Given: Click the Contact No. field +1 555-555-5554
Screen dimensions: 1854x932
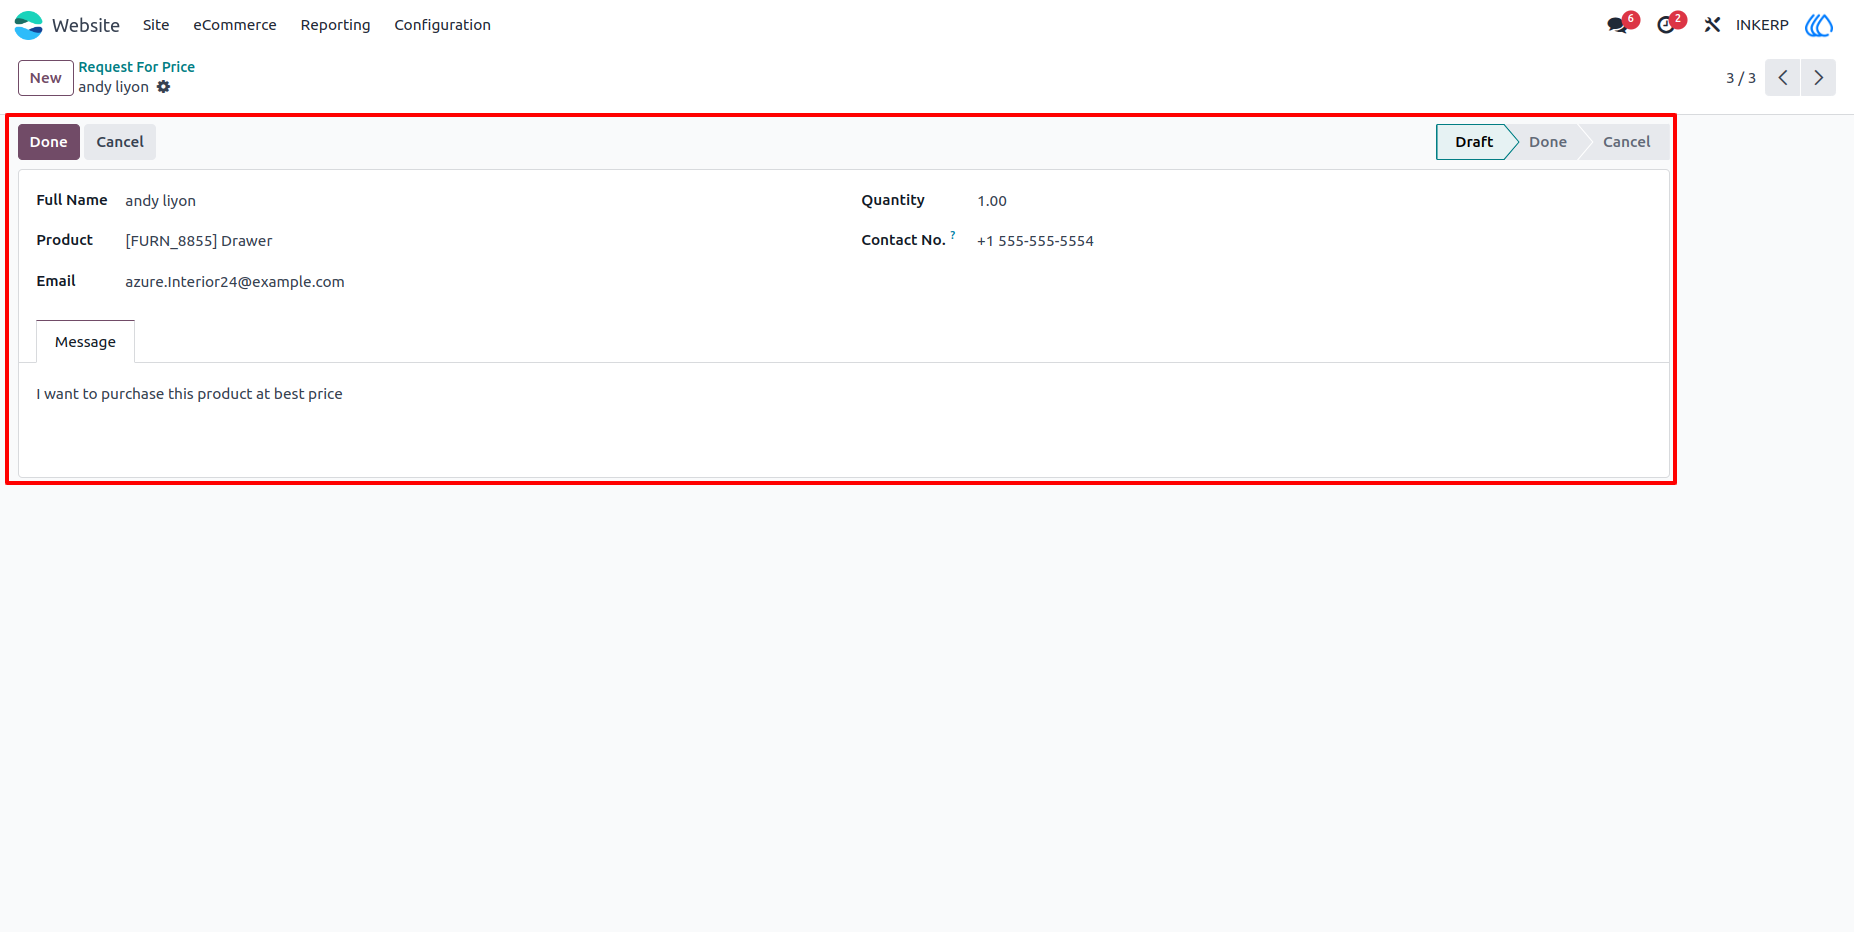Looking at the screenshot, I should point(1035,241).
